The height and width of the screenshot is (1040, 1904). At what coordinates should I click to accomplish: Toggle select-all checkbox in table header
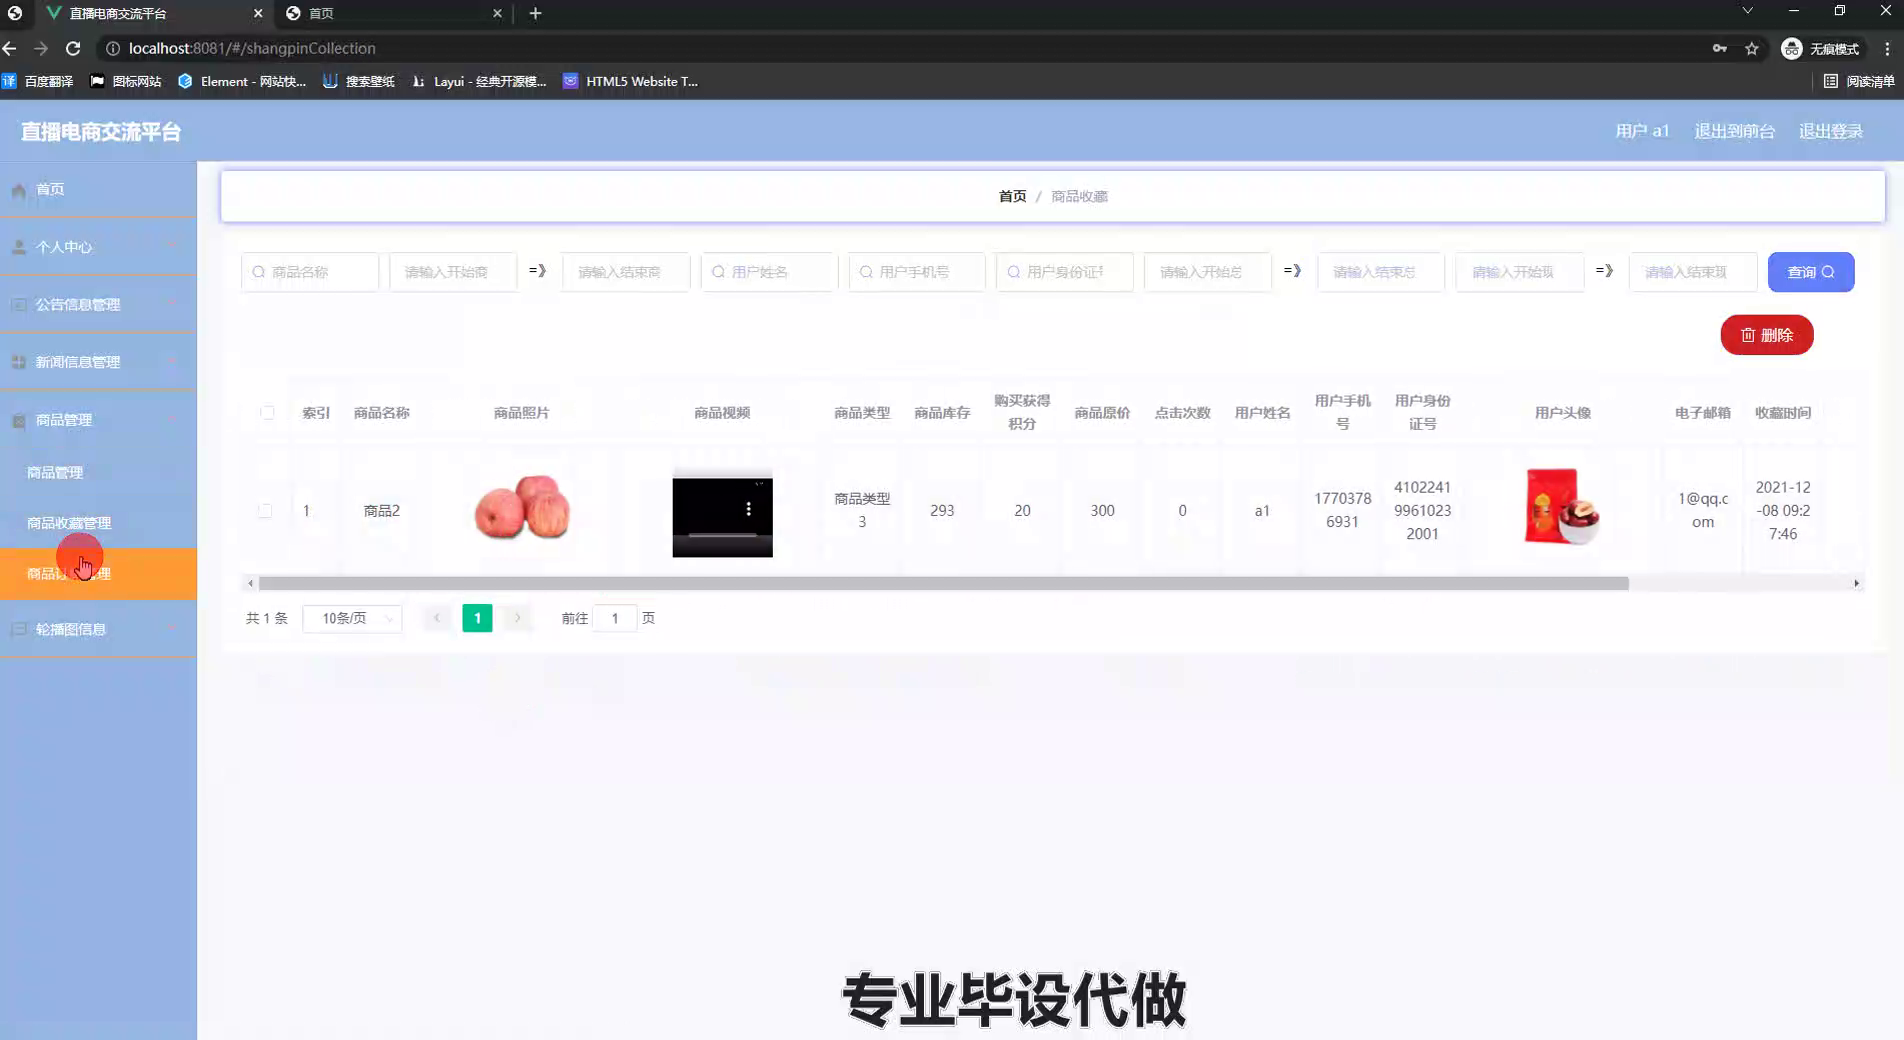coord(267,412)
